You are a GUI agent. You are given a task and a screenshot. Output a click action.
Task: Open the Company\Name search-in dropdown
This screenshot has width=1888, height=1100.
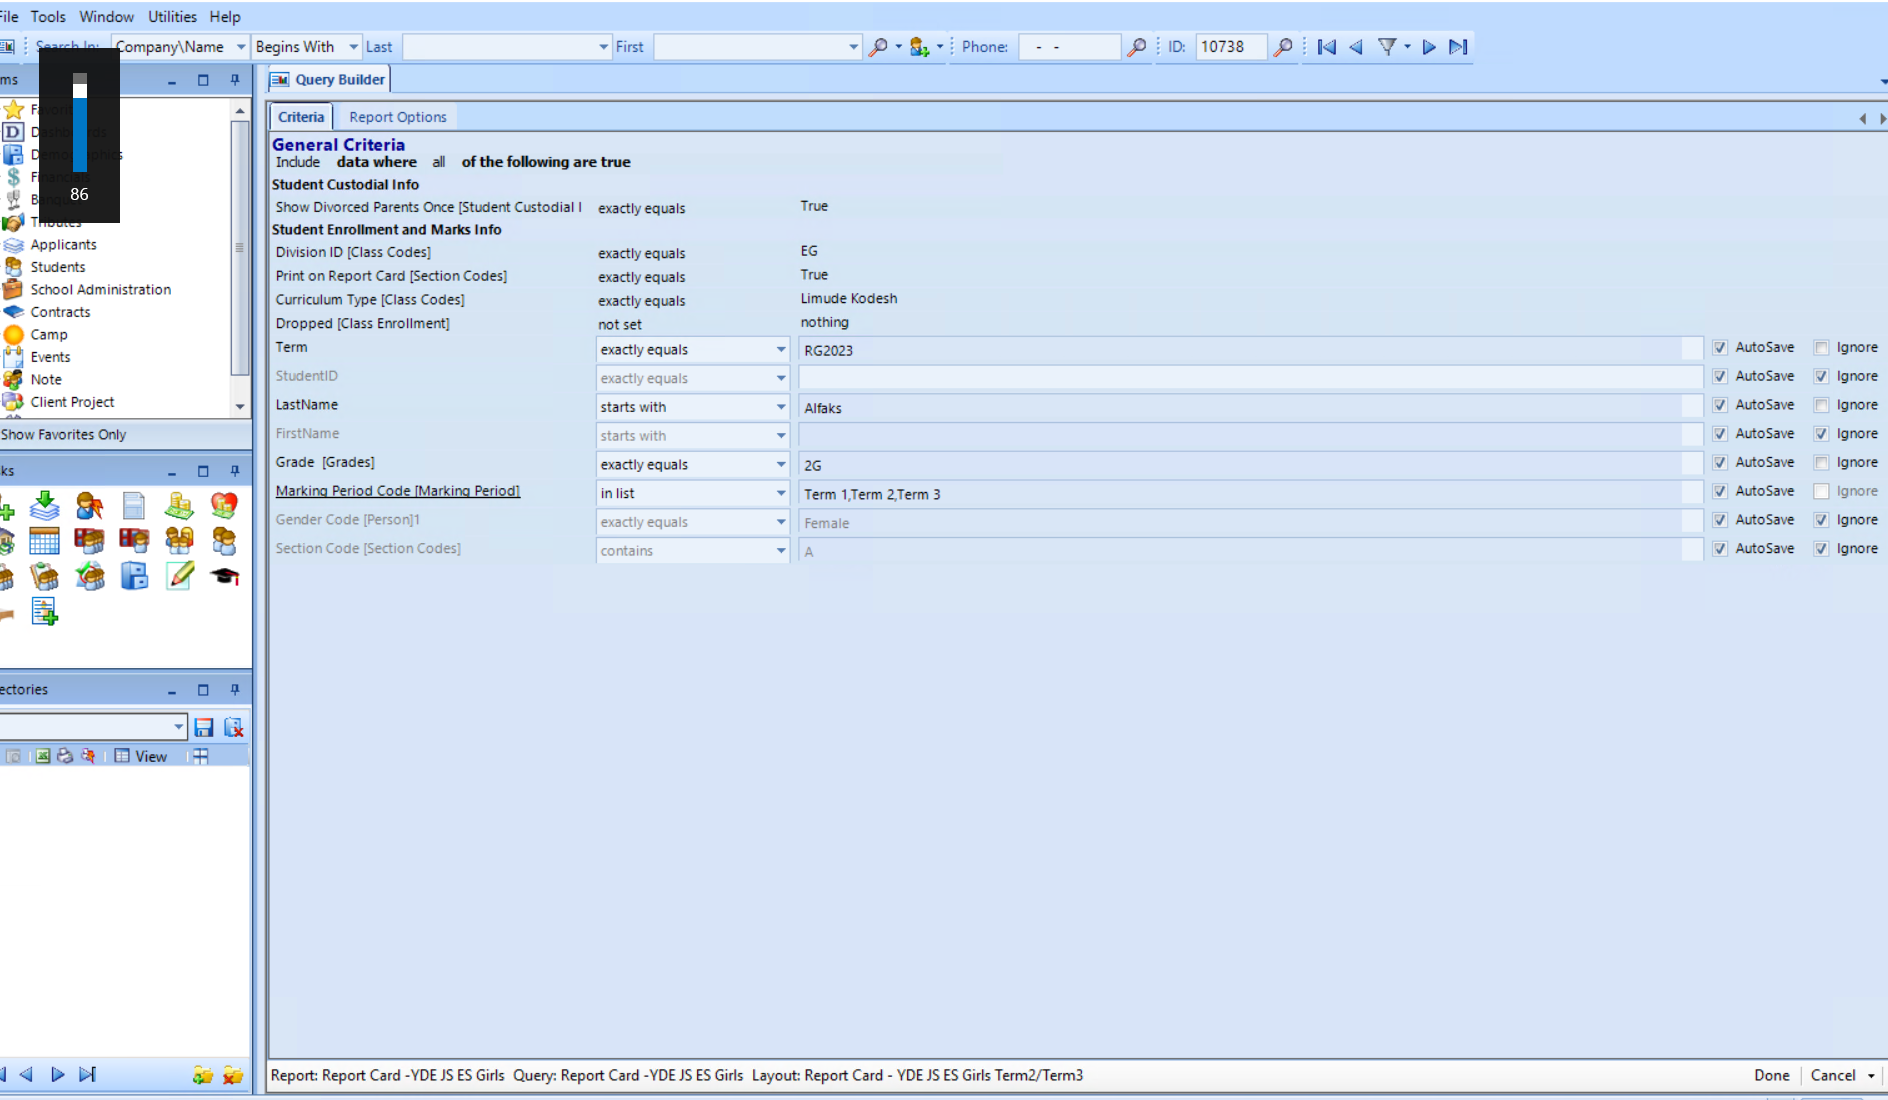(241, 47)
